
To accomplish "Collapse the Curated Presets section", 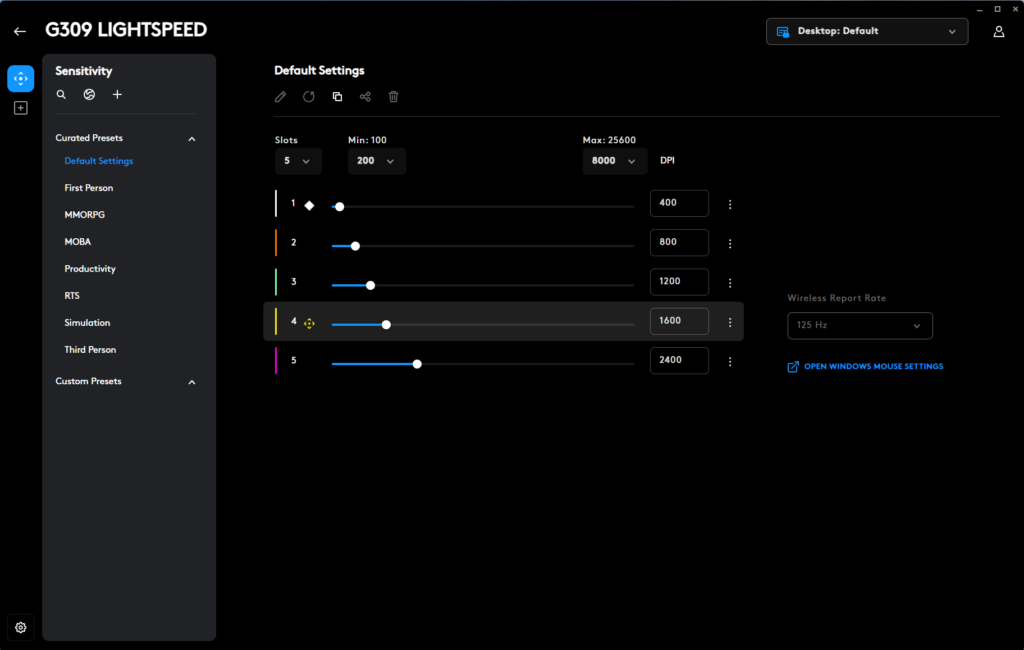I will click(x=192, y=139).
